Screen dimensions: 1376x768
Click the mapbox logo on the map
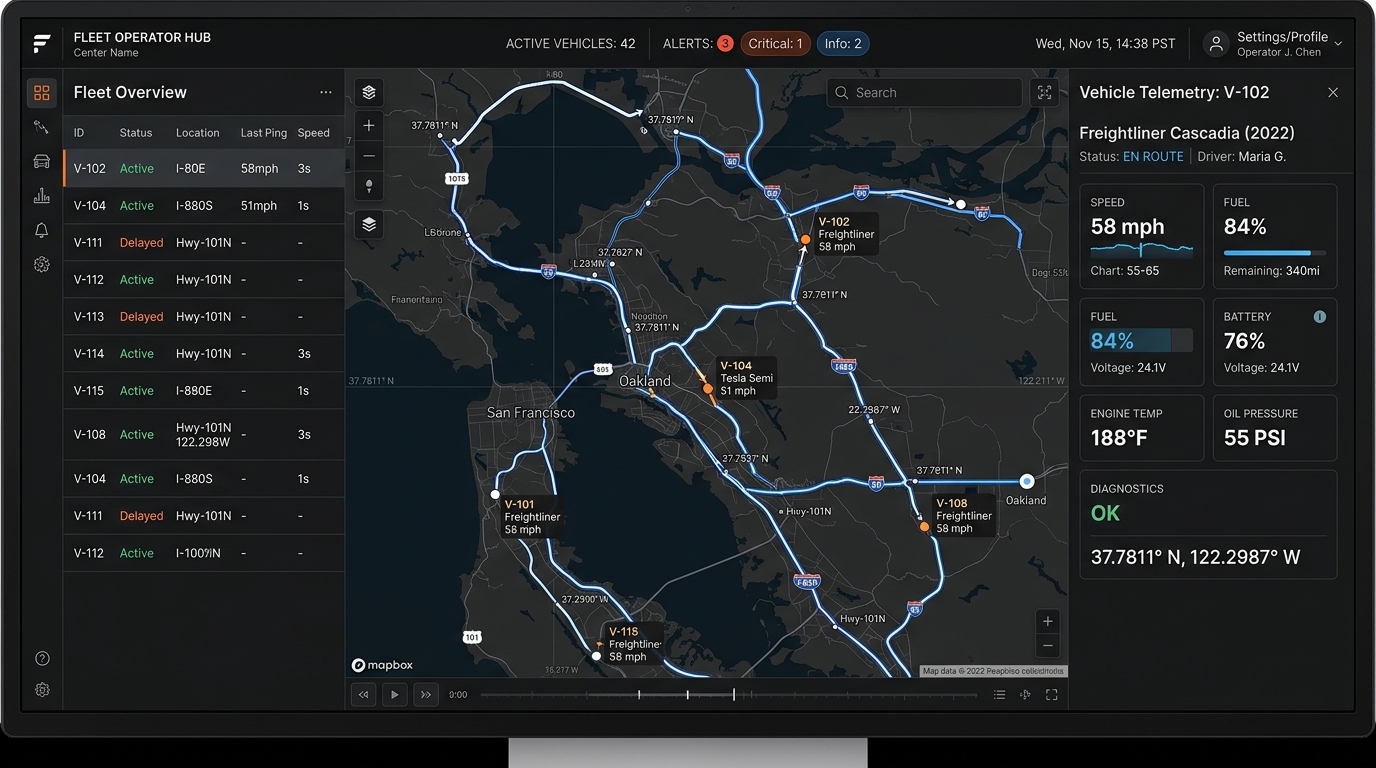point(382,665)
